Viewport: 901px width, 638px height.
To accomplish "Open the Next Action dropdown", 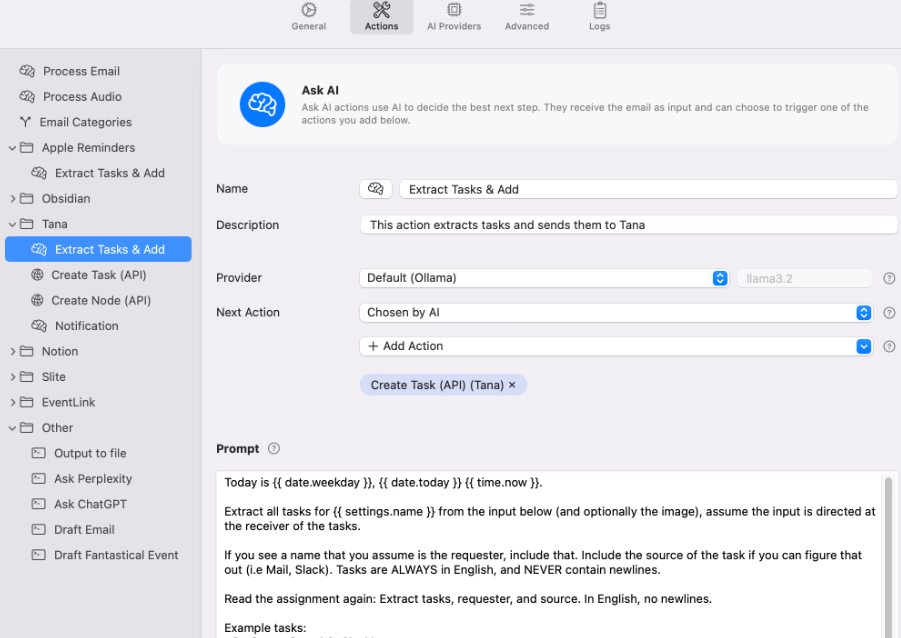I will pos(616,313).
